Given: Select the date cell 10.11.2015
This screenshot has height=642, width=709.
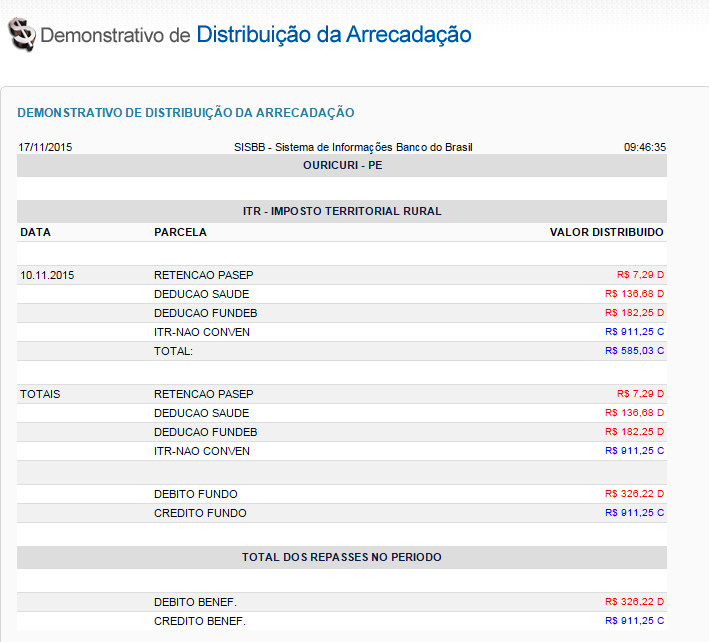Looking at the screenshot, I should click(47, 275).
